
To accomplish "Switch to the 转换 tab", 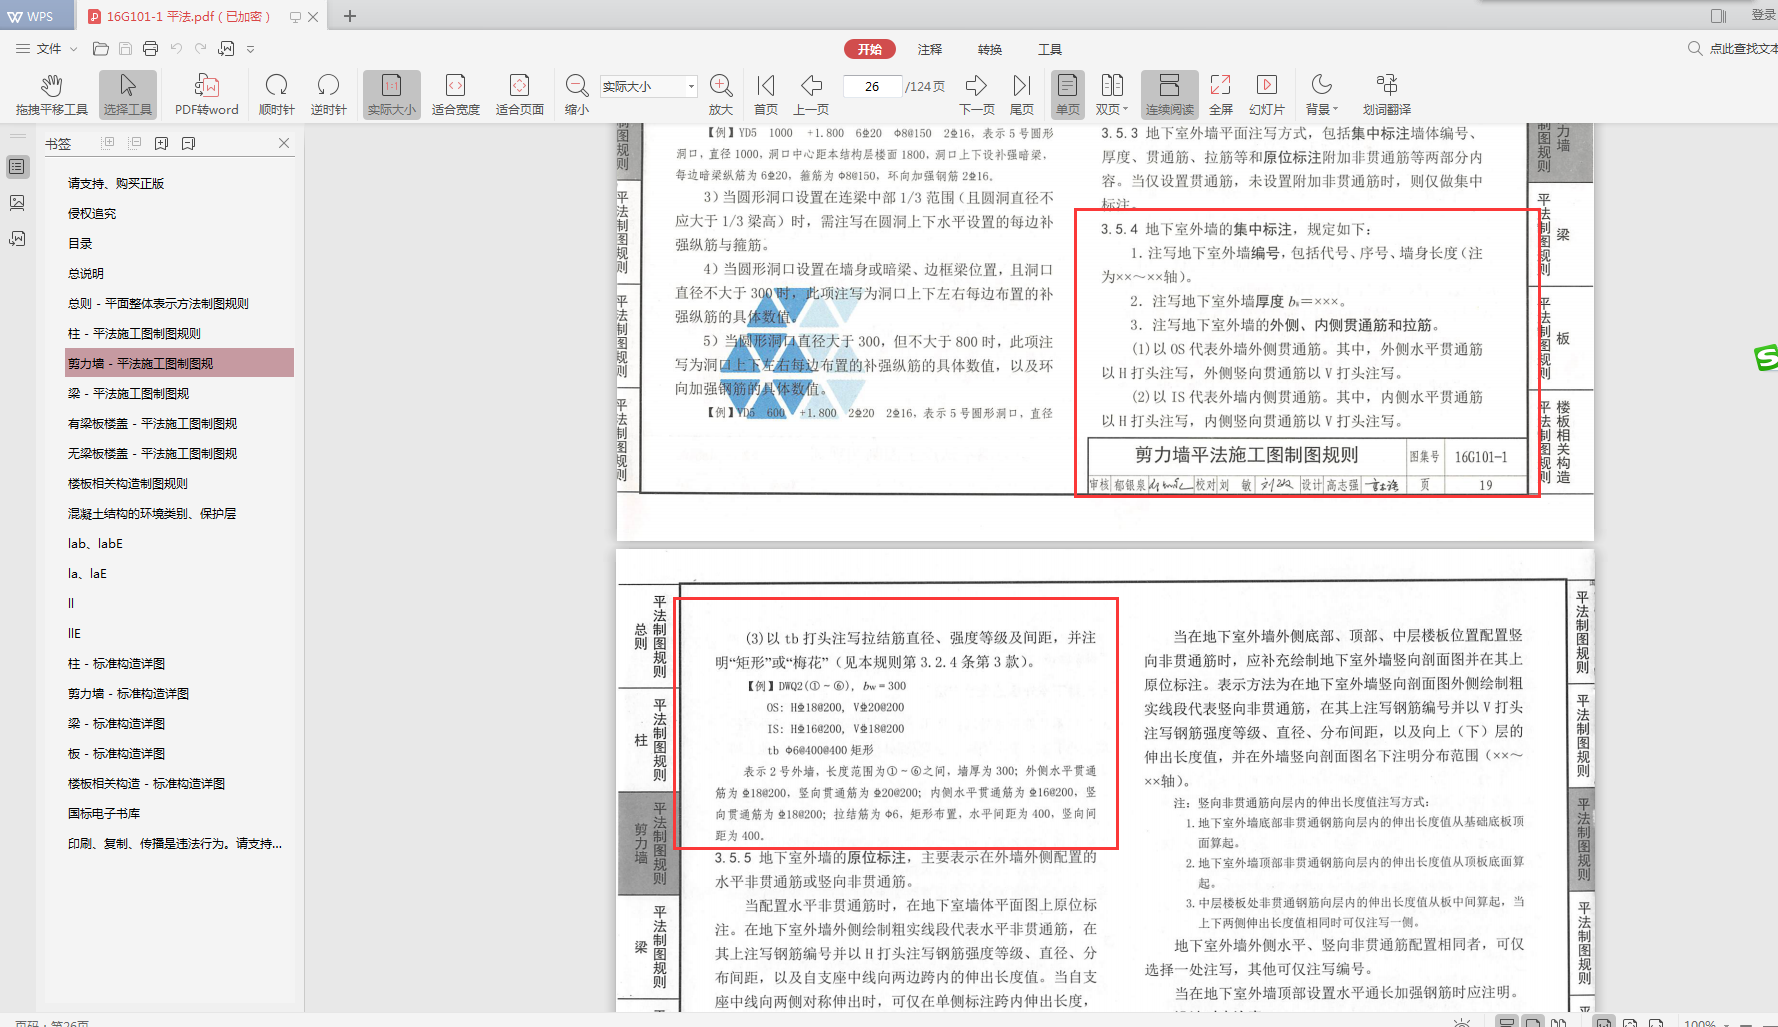I will point(990,49).
